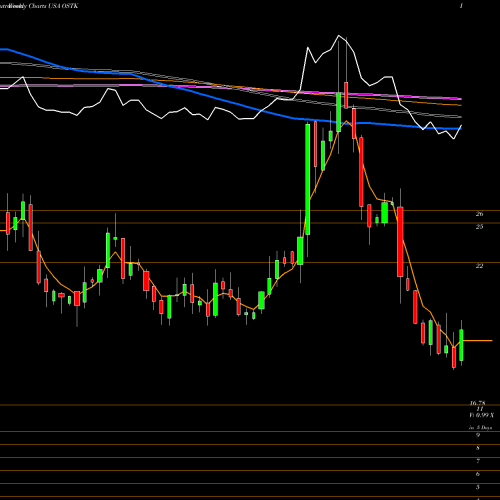Select the 7 price axis label
Image resolution: width=500 pixels, height=500 pixels.
pos(478,461)
